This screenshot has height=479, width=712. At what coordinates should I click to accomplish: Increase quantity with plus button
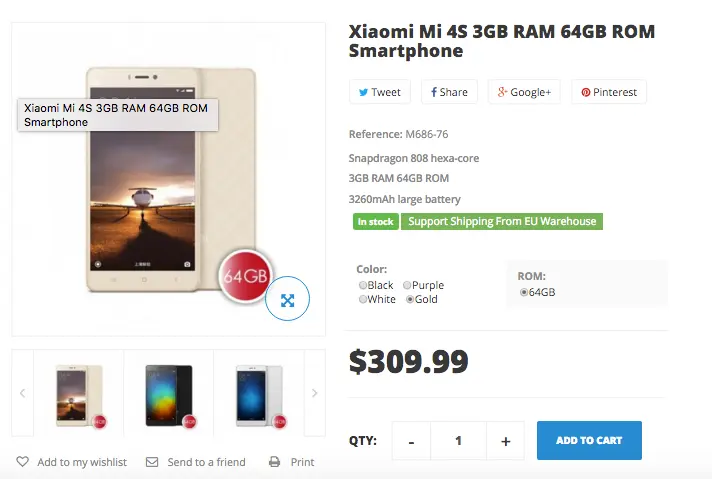pyautogui.click(x=505, y=441)
